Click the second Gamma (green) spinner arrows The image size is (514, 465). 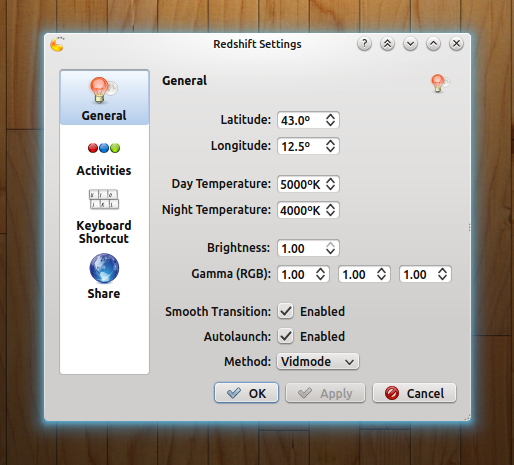(381, 274)
